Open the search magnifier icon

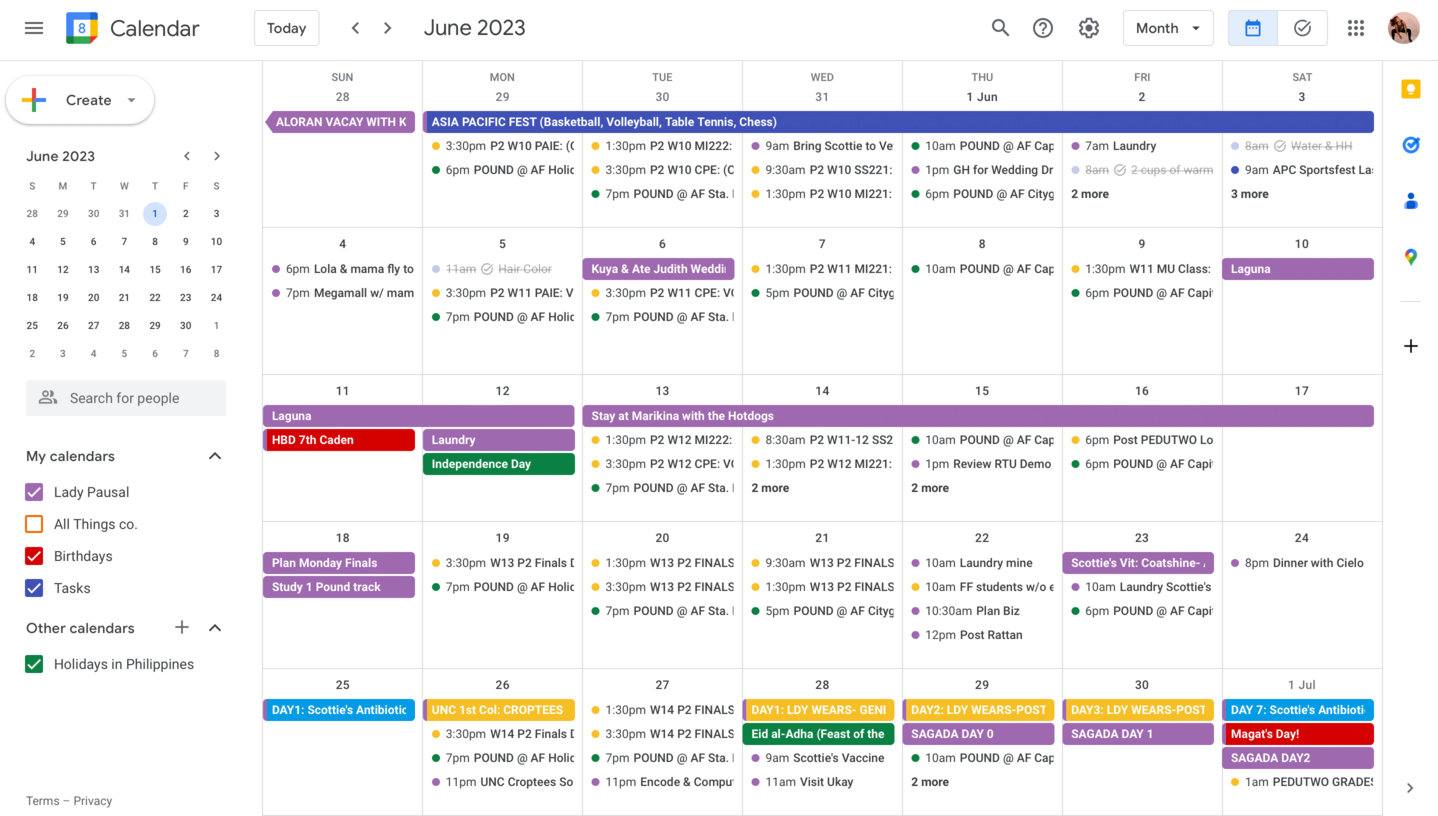[x=1000, y=28]
